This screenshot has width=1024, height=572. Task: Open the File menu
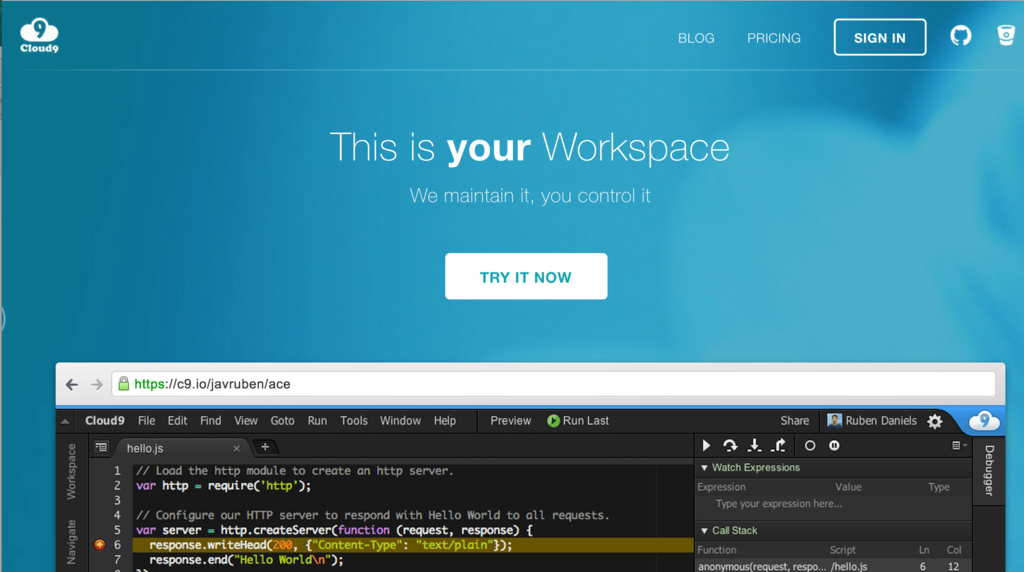point(146,421)
